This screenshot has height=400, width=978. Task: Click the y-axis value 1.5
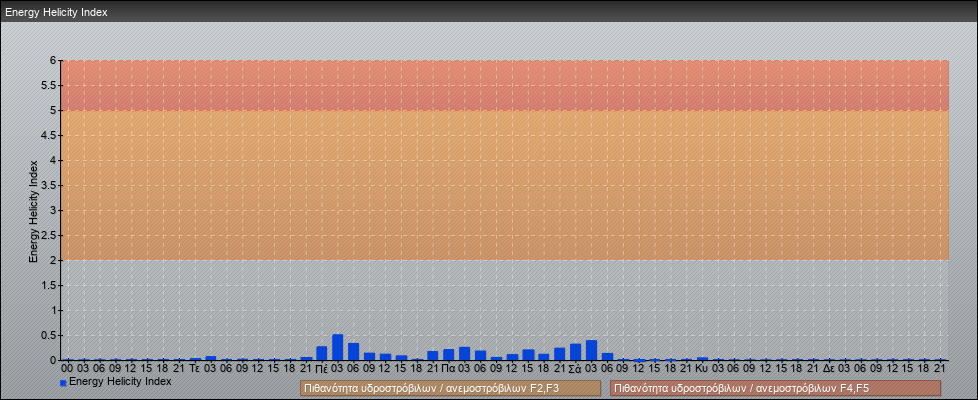(49, 285)
